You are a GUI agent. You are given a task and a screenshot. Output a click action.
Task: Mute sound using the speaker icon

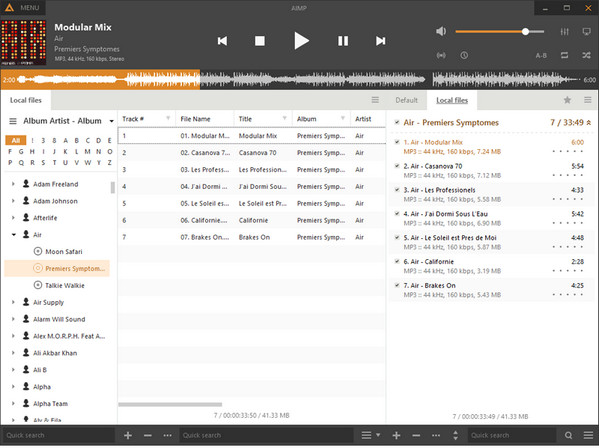[x=441, y=31]
